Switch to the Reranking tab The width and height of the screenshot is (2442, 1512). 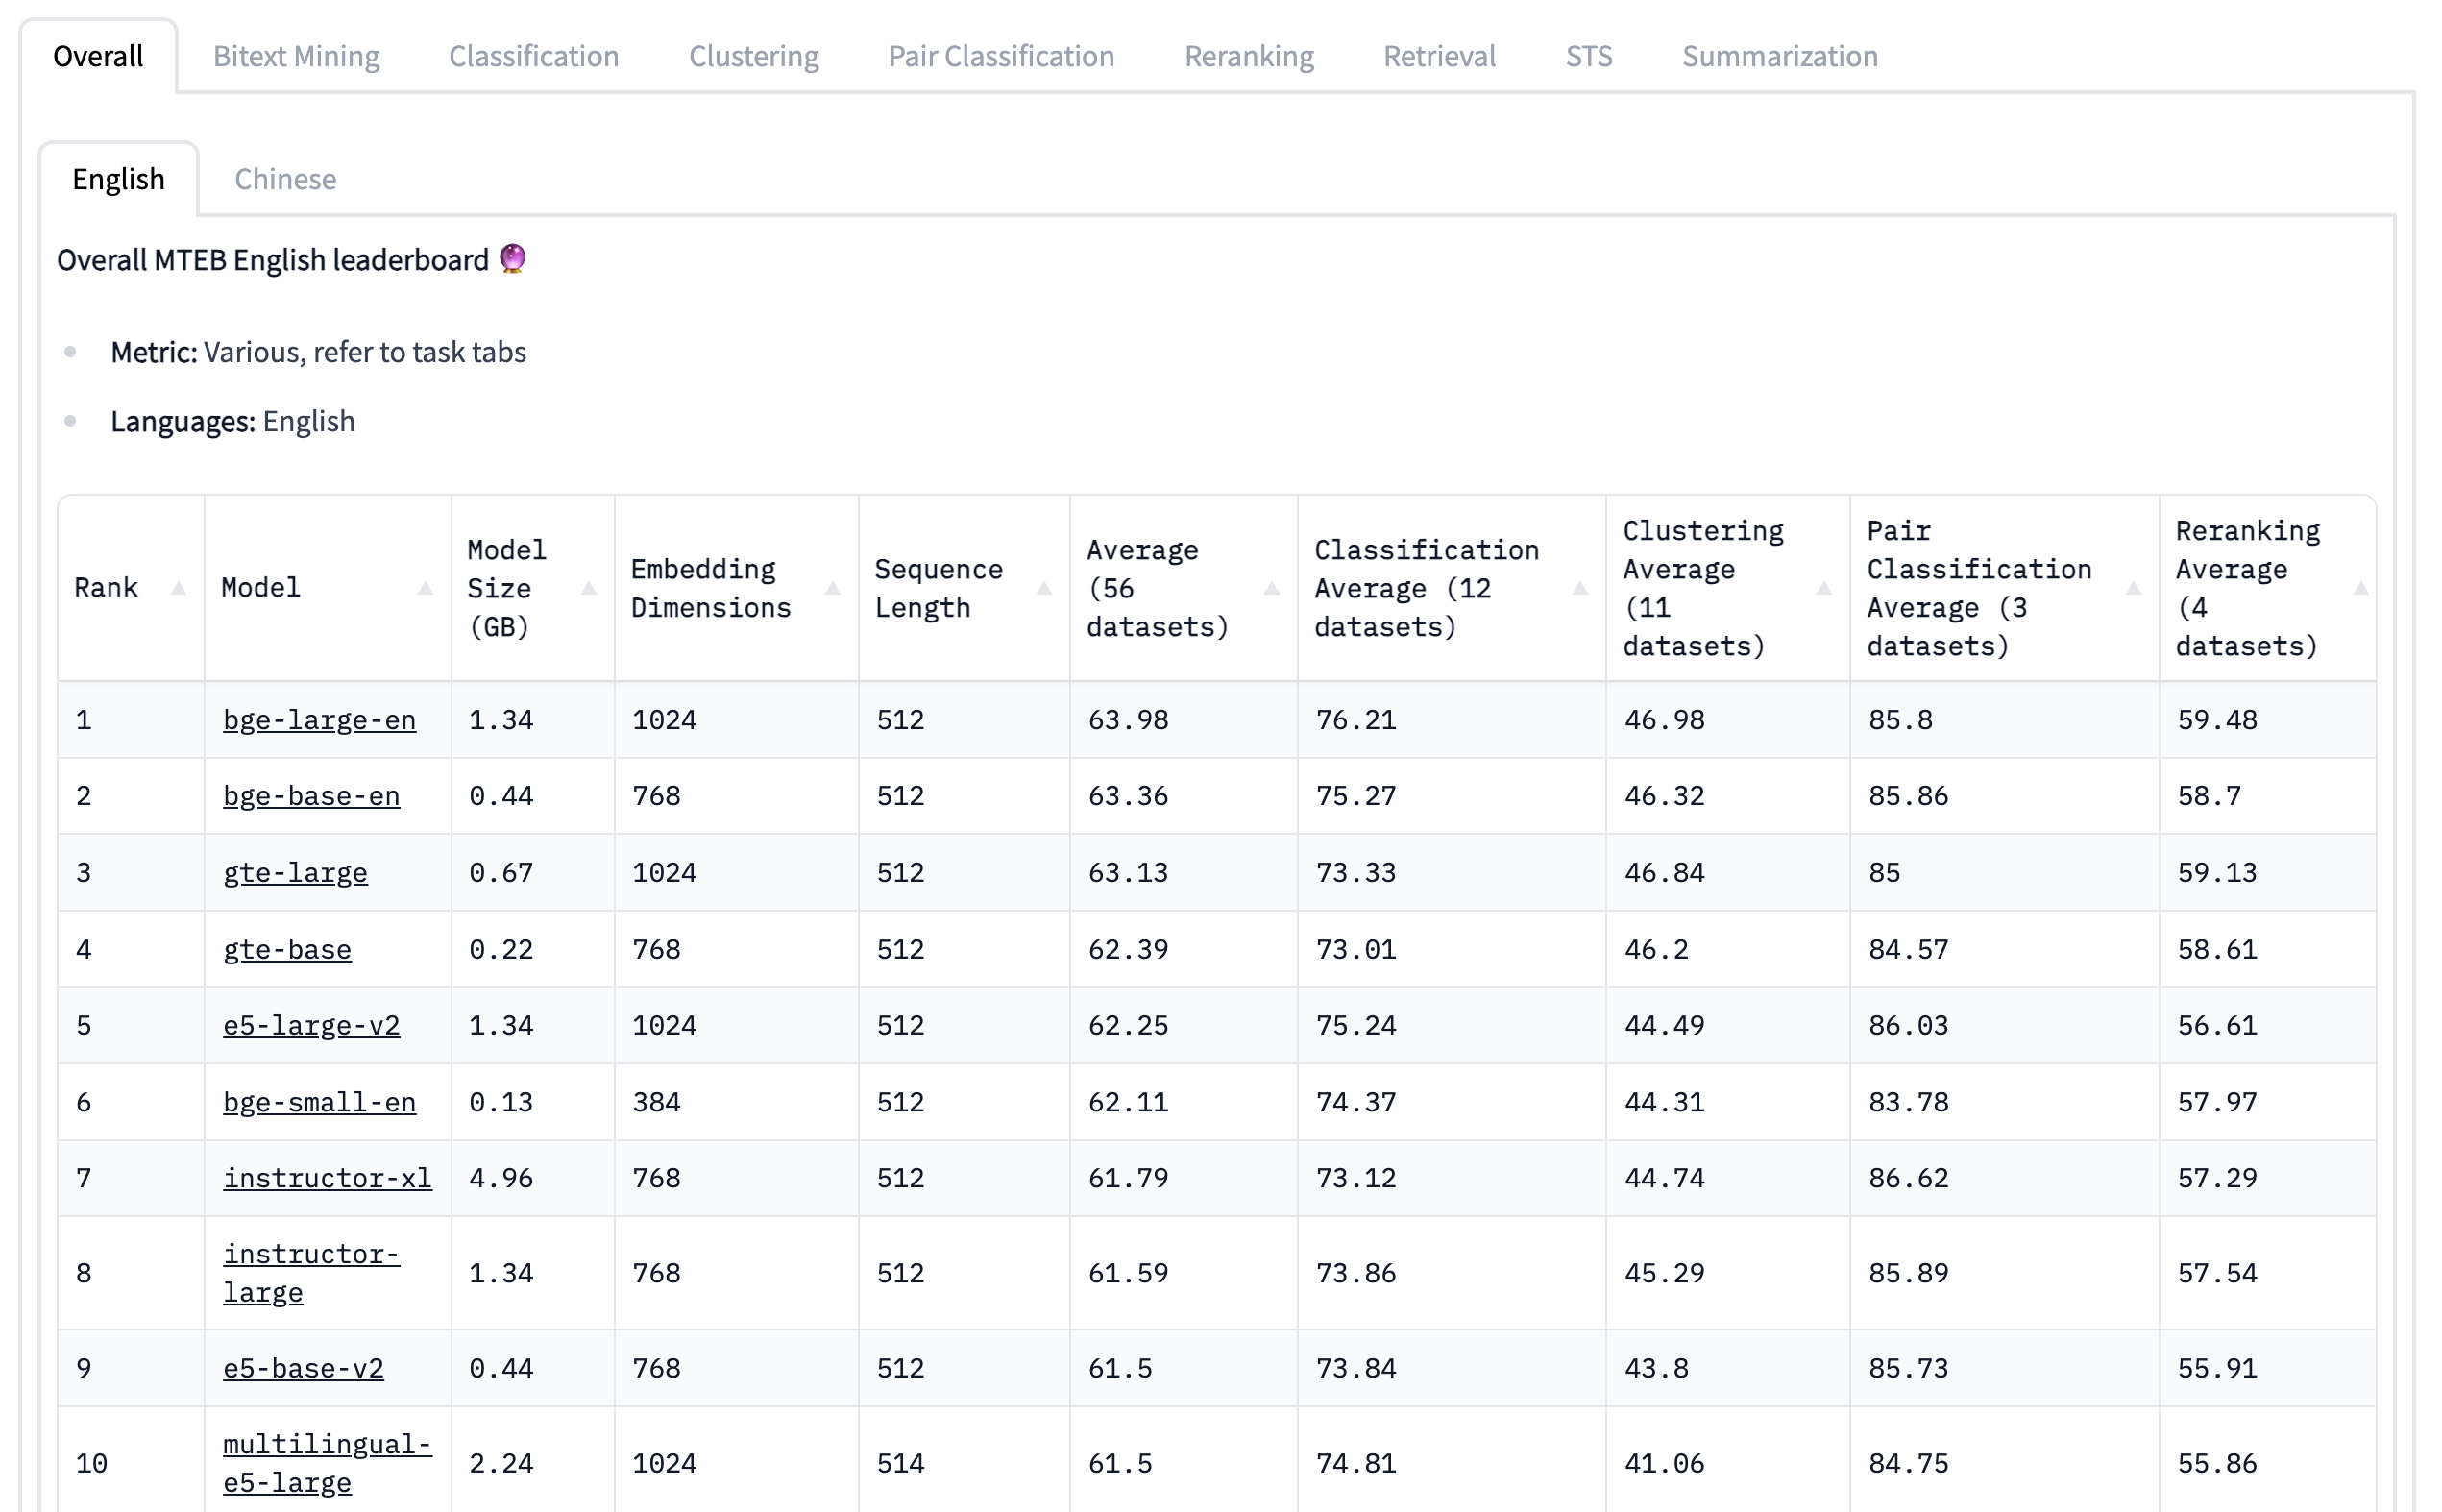1248,56
